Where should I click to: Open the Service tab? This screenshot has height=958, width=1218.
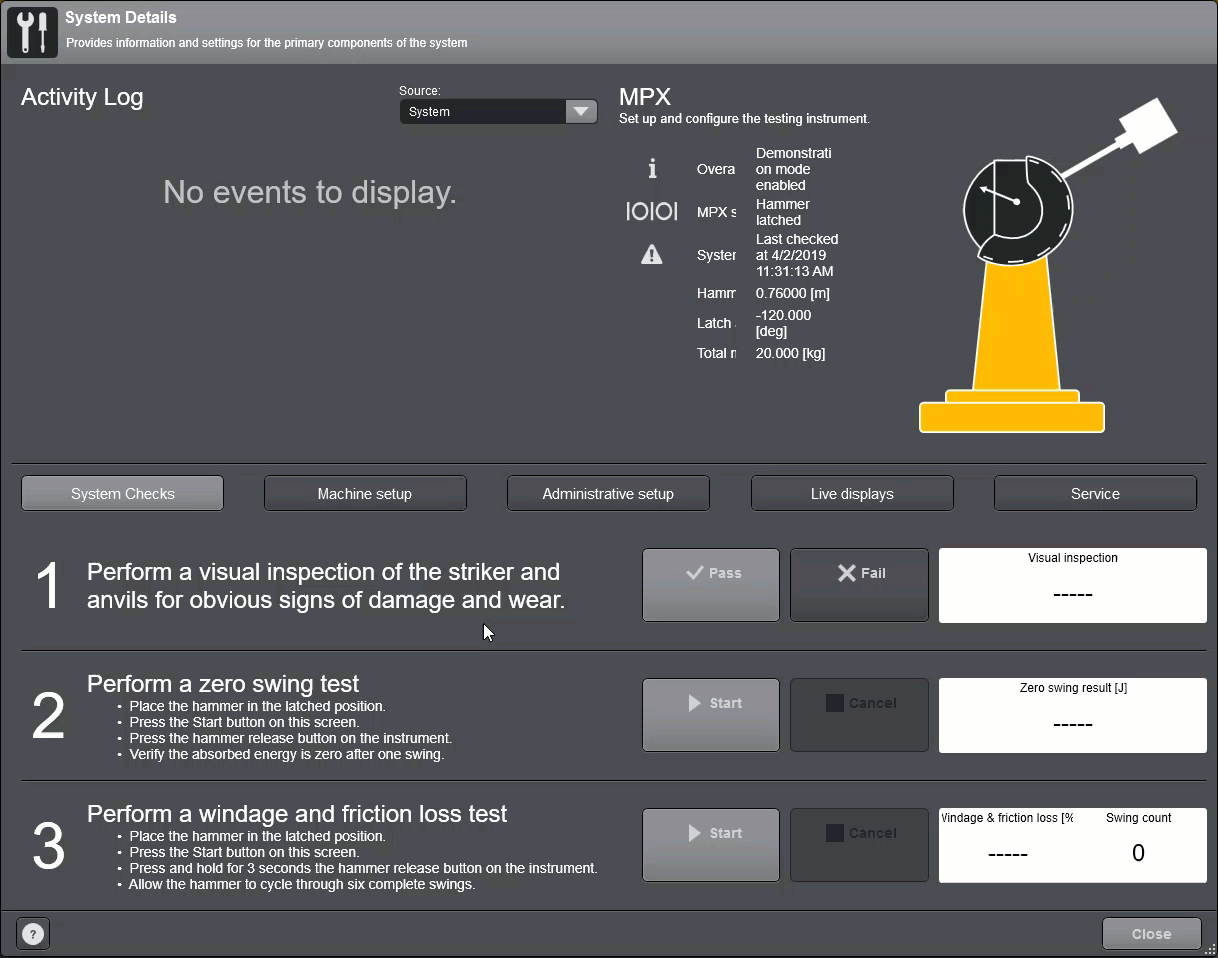click(1095, 493)
